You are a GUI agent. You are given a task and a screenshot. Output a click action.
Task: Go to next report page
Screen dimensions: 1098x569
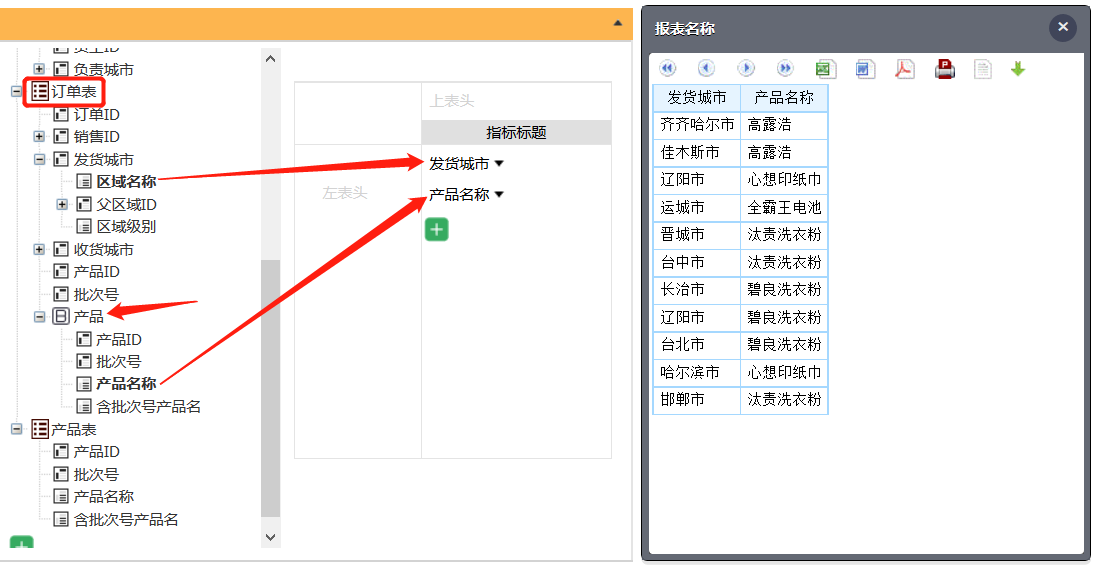point(746,69)
